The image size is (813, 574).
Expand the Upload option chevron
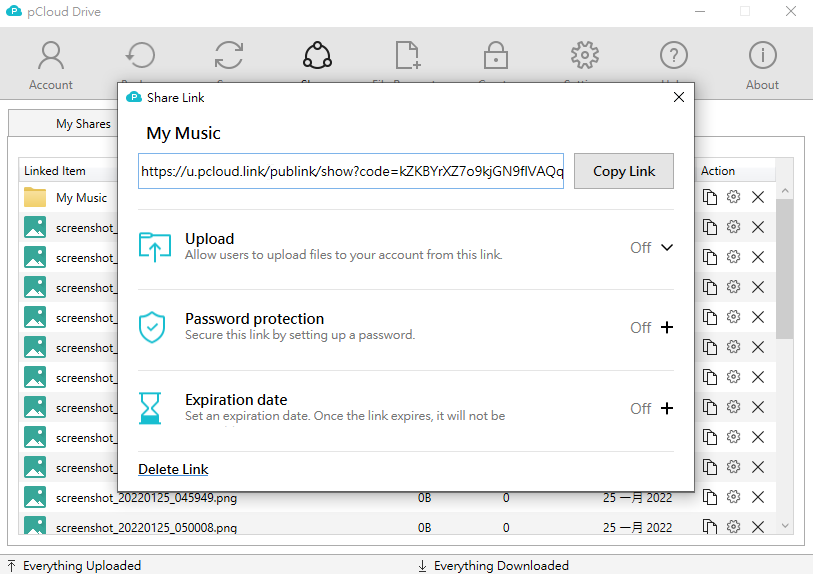(x=667, y=247)
